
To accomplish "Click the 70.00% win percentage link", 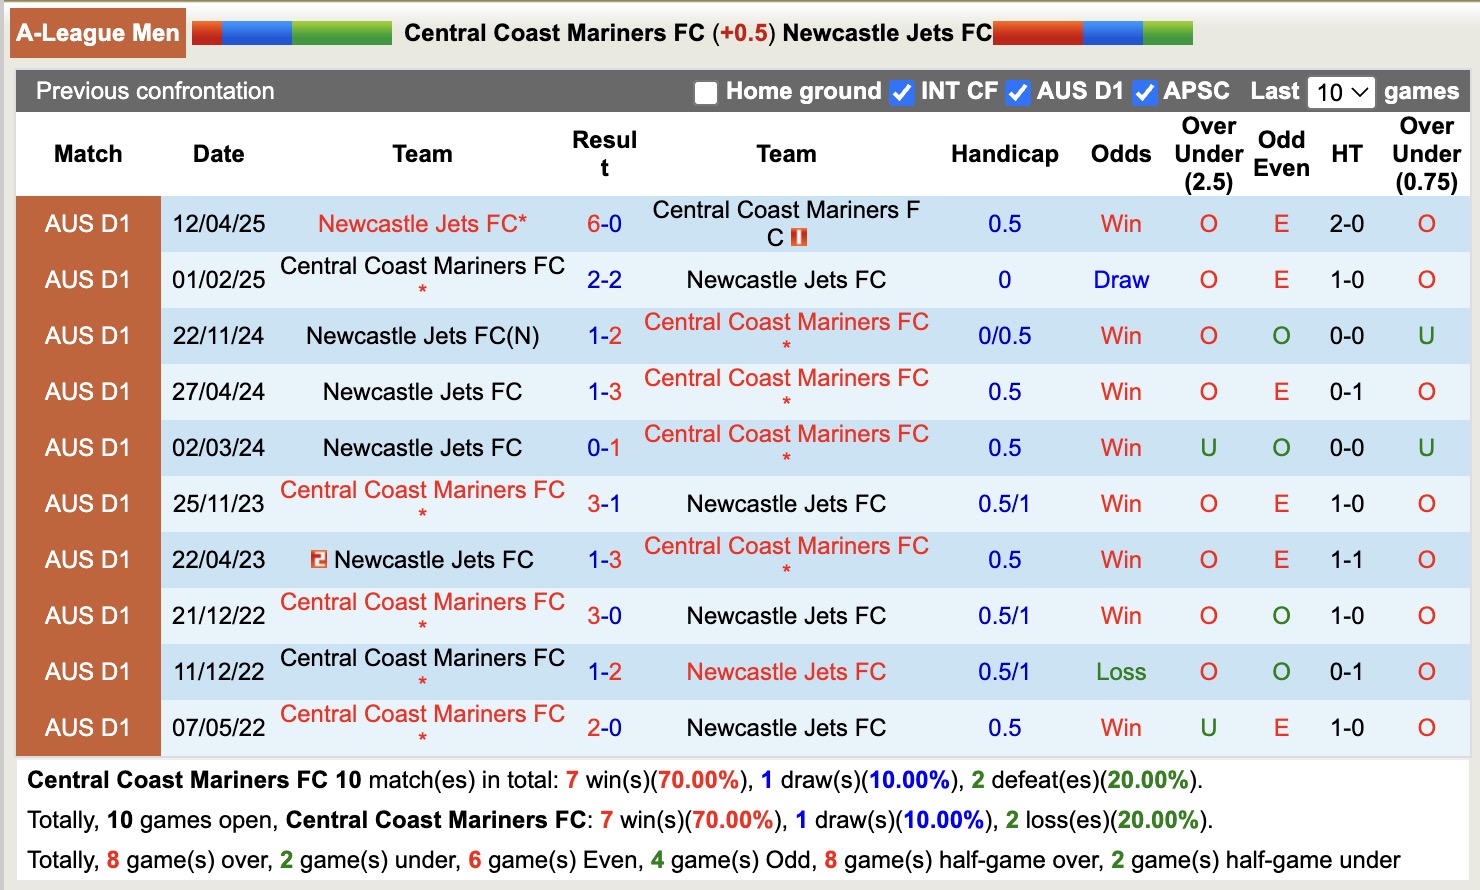I will click(x=697, y=780).
